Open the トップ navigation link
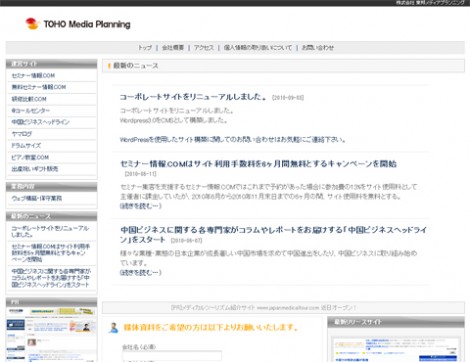The height and width of the screenshot is (362, 470). (145, 48)
